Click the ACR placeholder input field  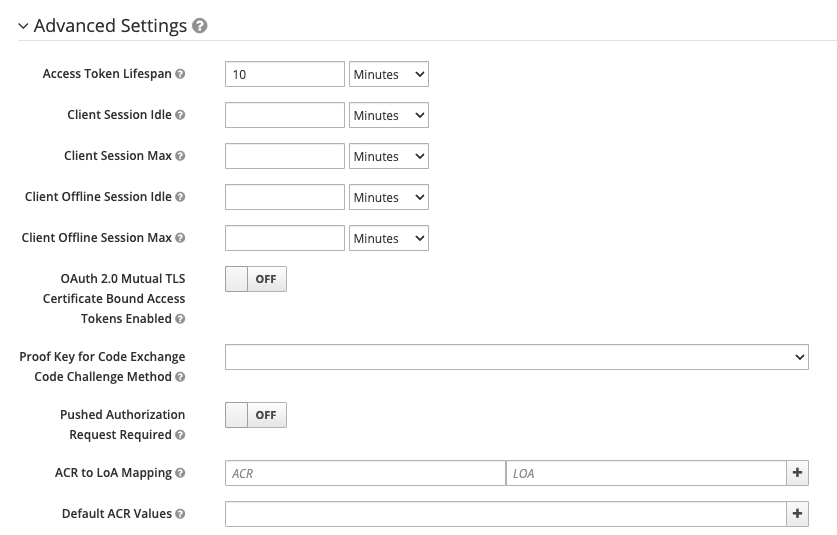click(366, 473)
